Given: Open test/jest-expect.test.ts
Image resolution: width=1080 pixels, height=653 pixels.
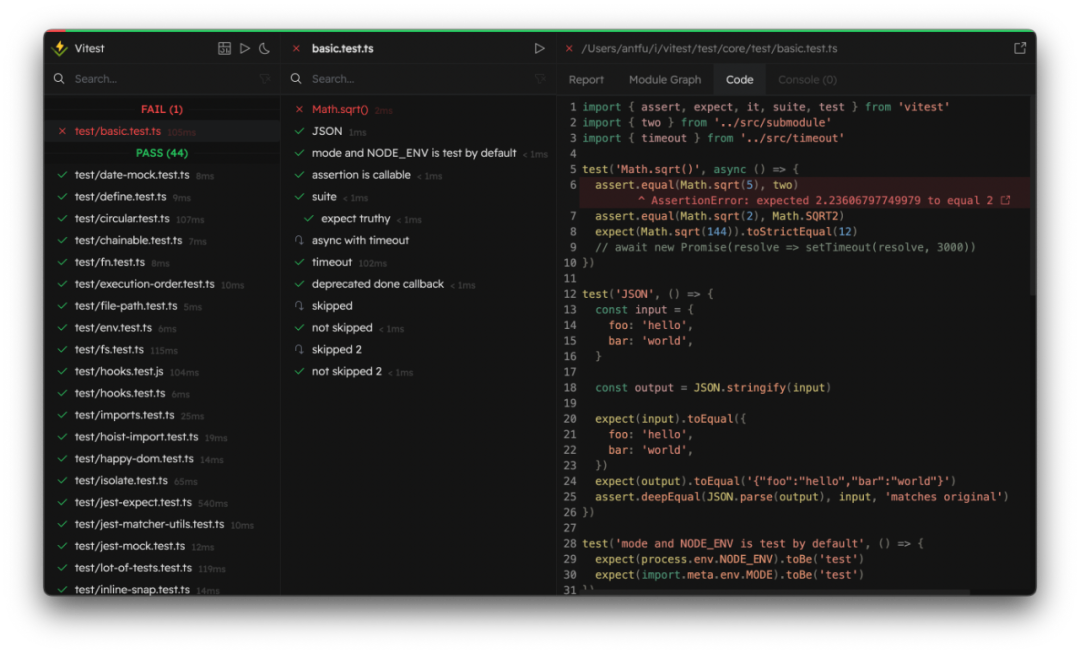Looking at the screenshot, I should pyautogui.click(x=162, y=502).
